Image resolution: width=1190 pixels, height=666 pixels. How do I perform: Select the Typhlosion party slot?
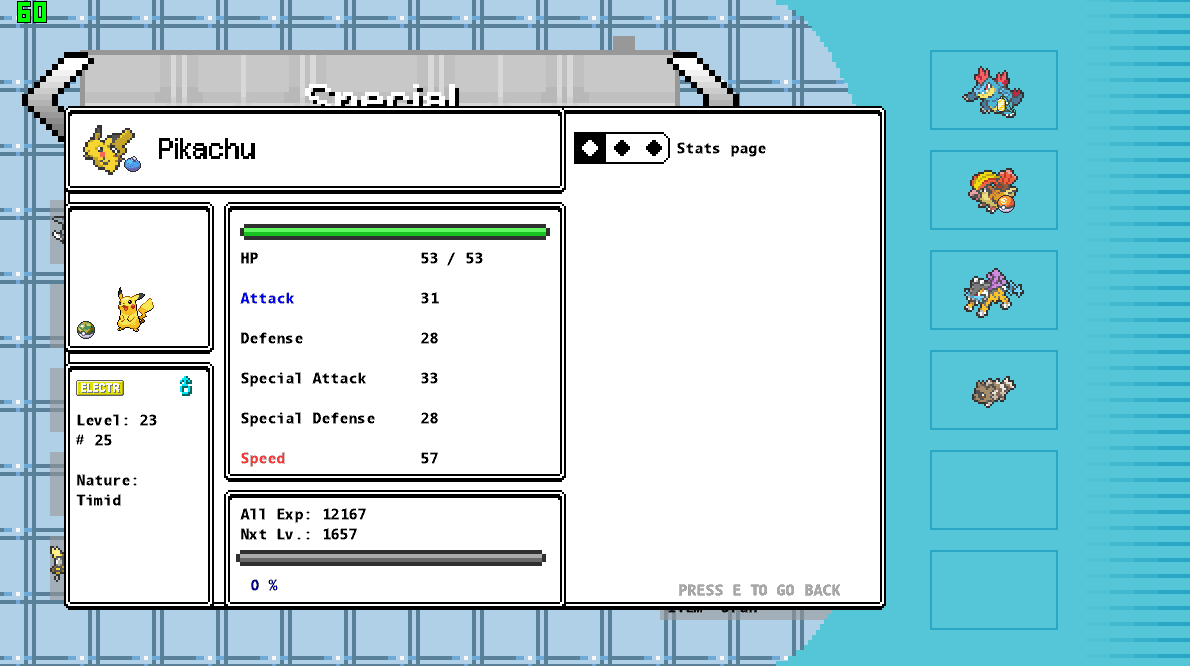pos(993,190)
